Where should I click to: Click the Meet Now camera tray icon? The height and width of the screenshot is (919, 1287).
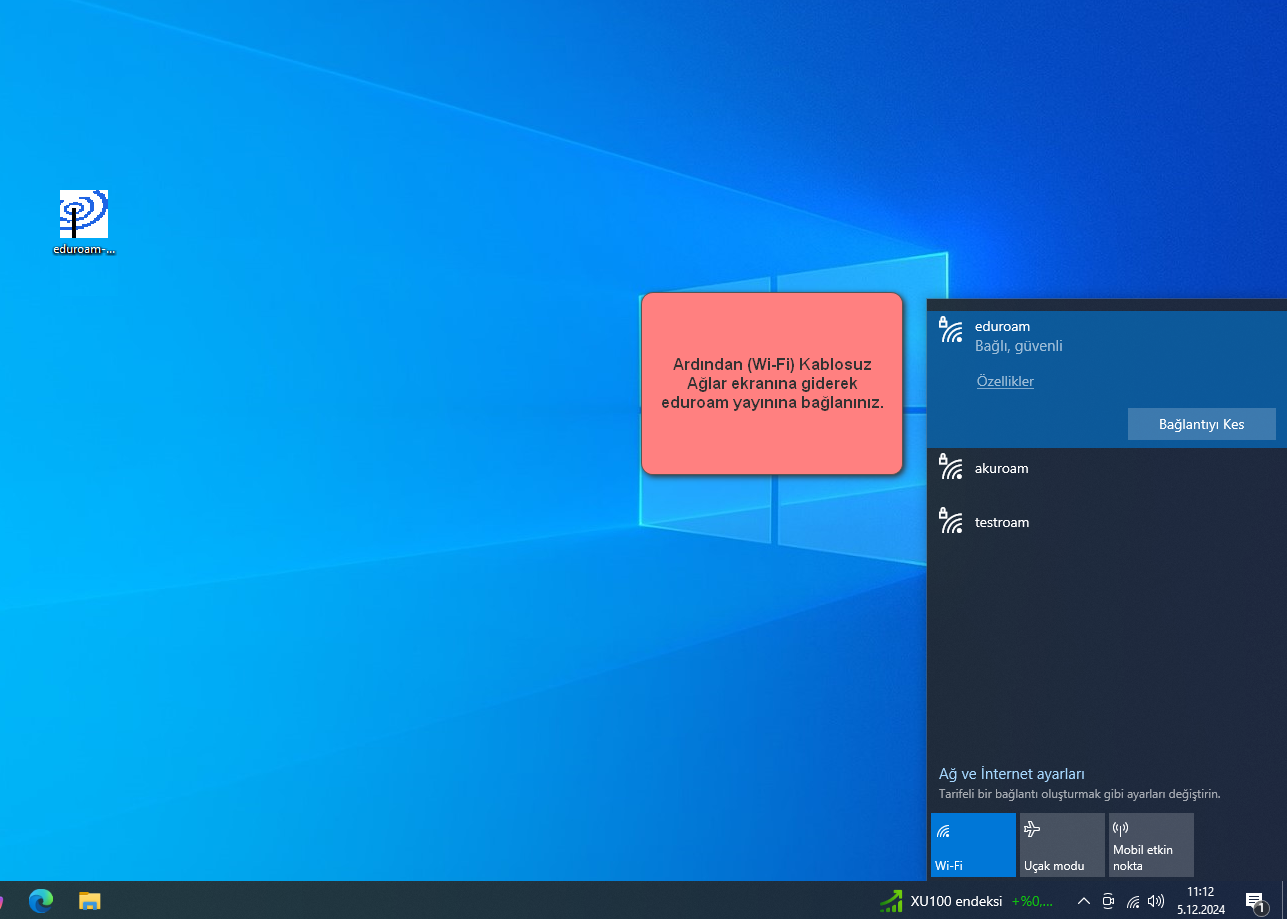coord(1108,901)
